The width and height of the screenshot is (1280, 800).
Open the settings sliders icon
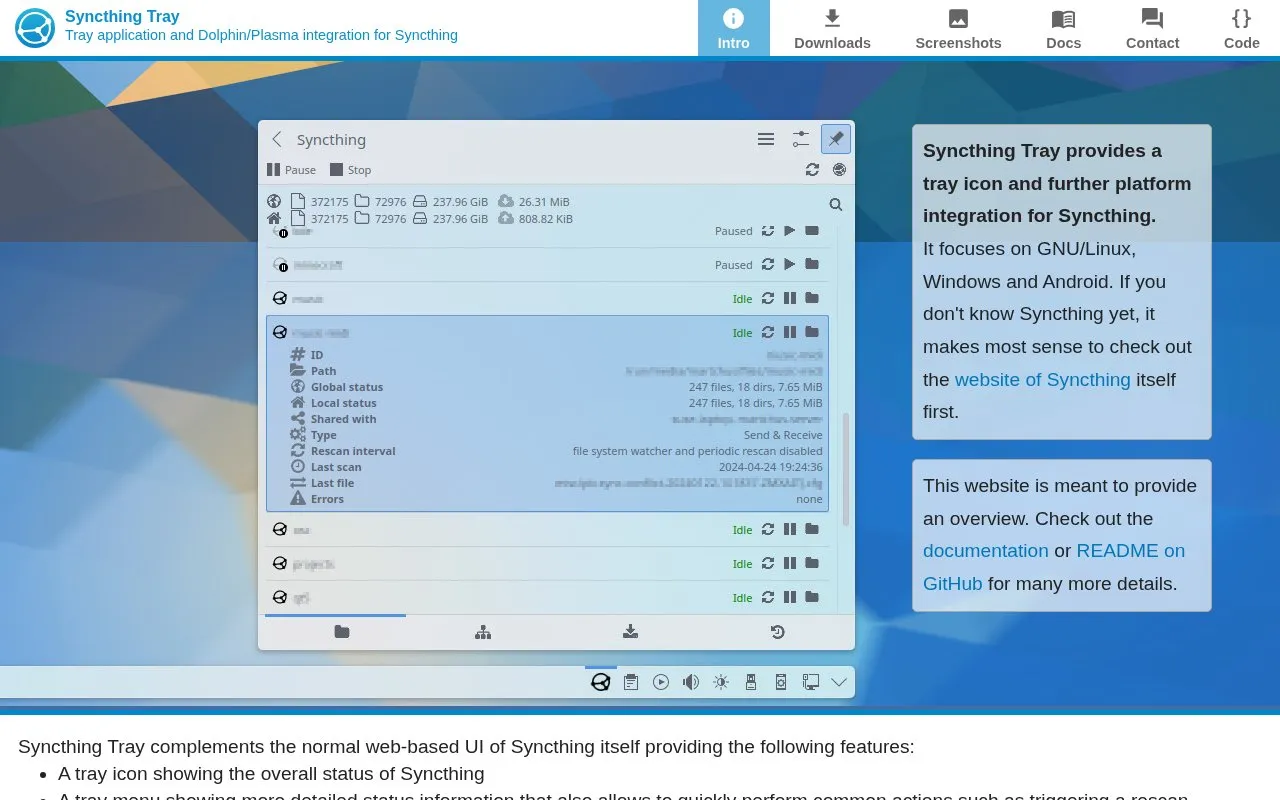pos(801,140)
